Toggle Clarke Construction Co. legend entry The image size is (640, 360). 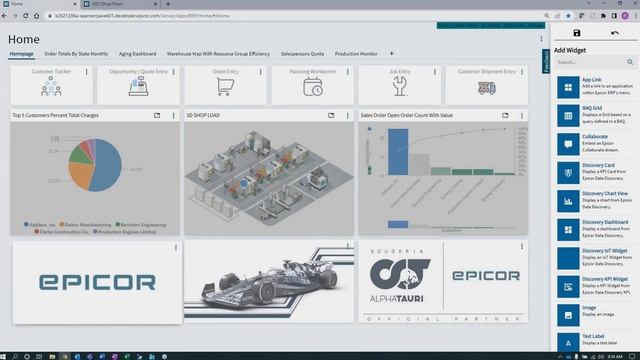[61, 232]
